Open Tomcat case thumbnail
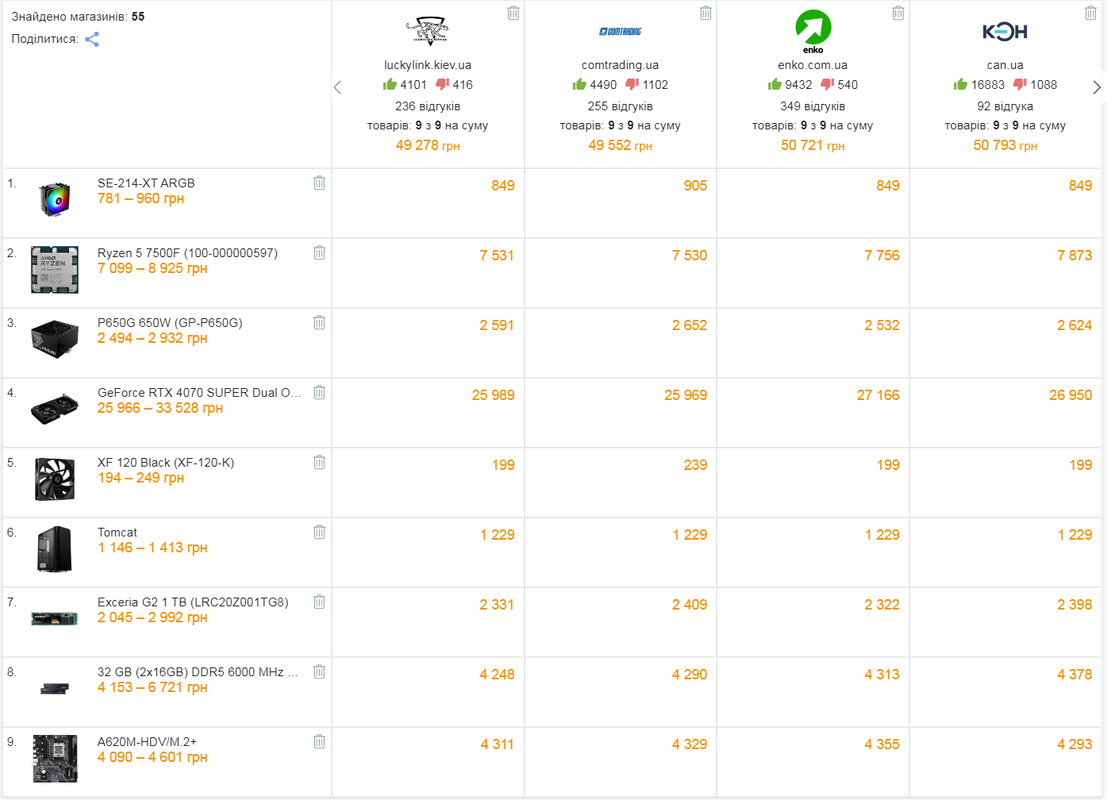Screen dimensions: 1107x800 pos(54,549)
